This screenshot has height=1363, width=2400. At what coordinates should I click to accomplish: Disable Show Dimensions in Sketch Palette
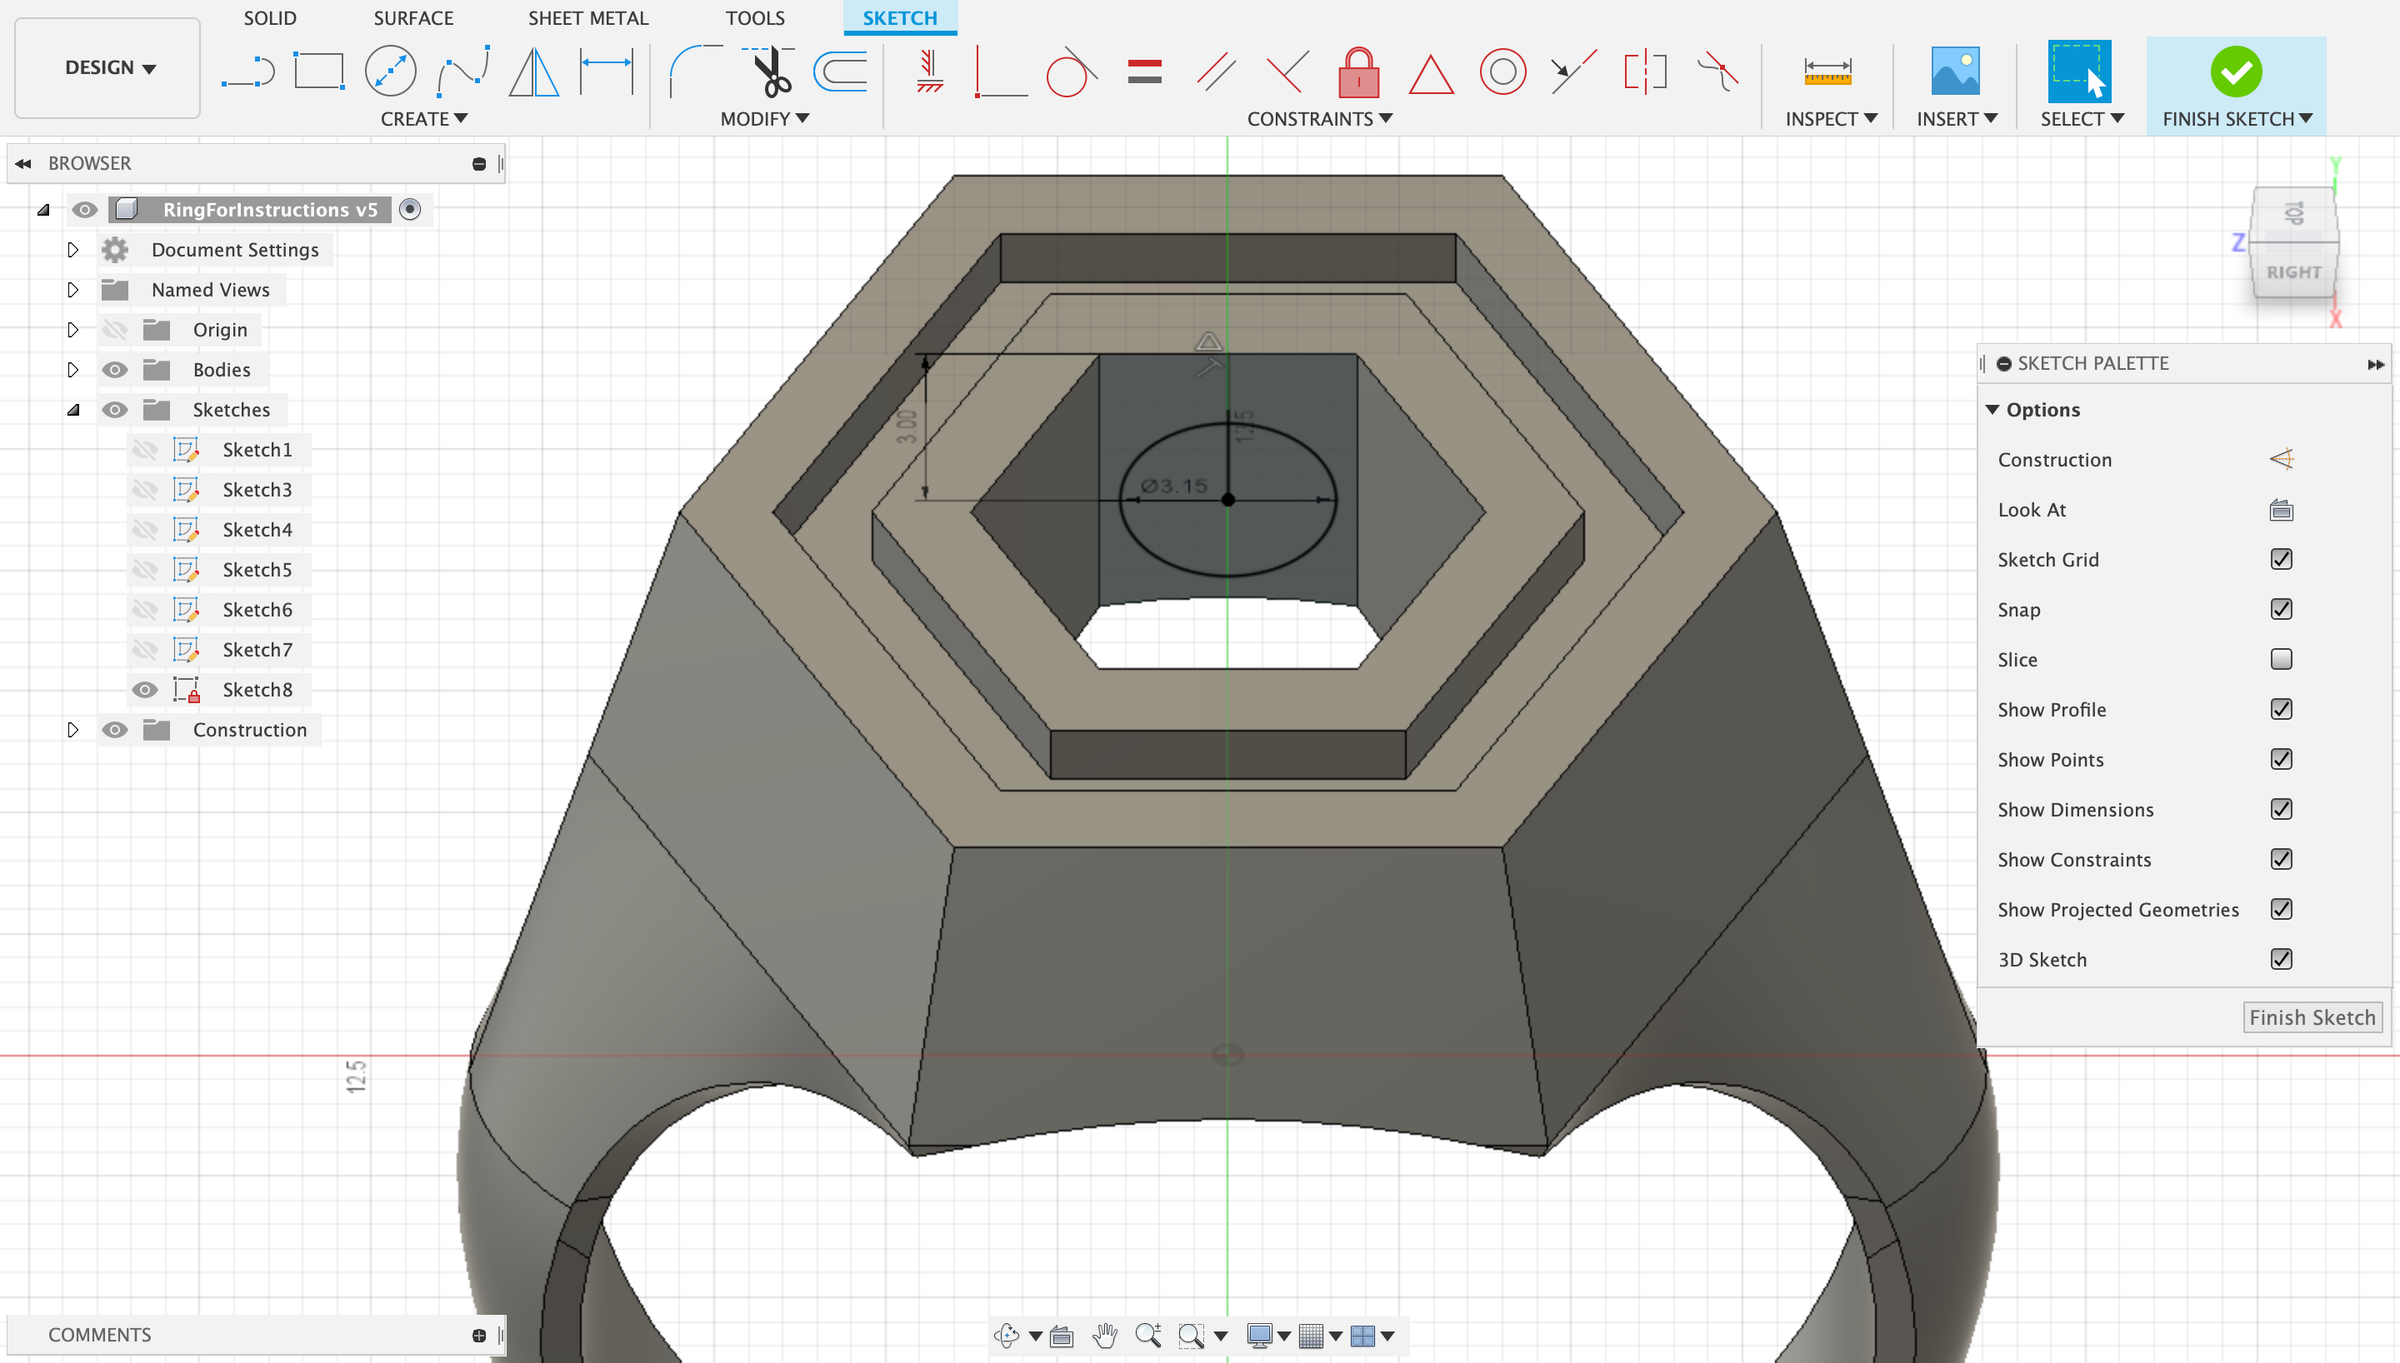(2282, 809)
